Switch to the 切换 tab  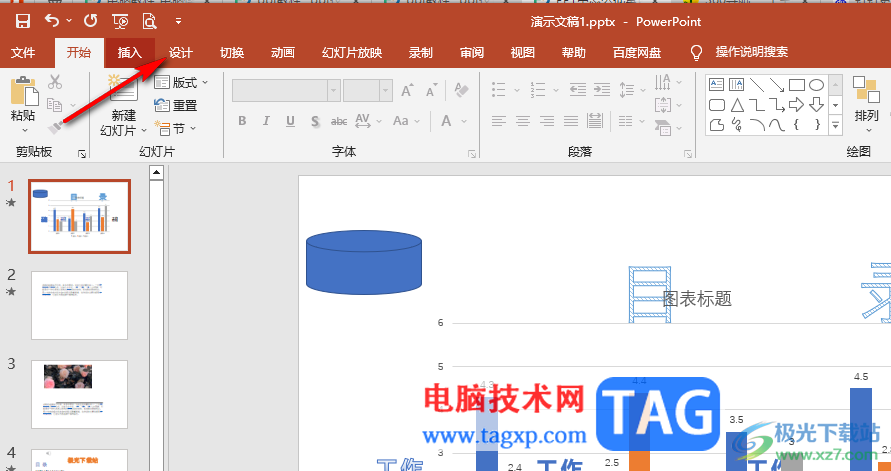[x=232, y=53]
